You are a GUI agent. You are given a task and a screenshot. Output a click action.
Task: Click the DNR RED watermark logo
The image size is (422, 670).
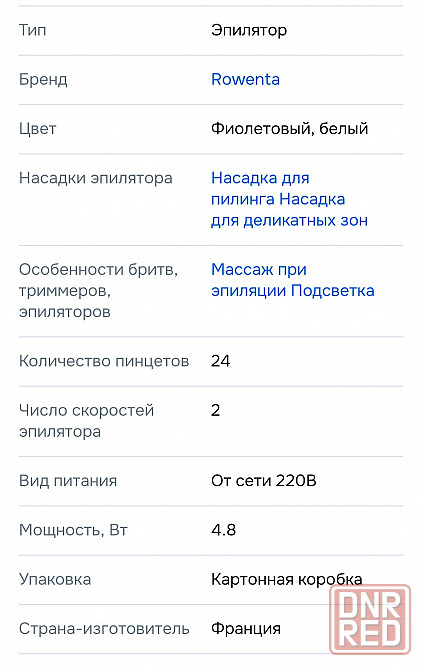coord(370,620)
